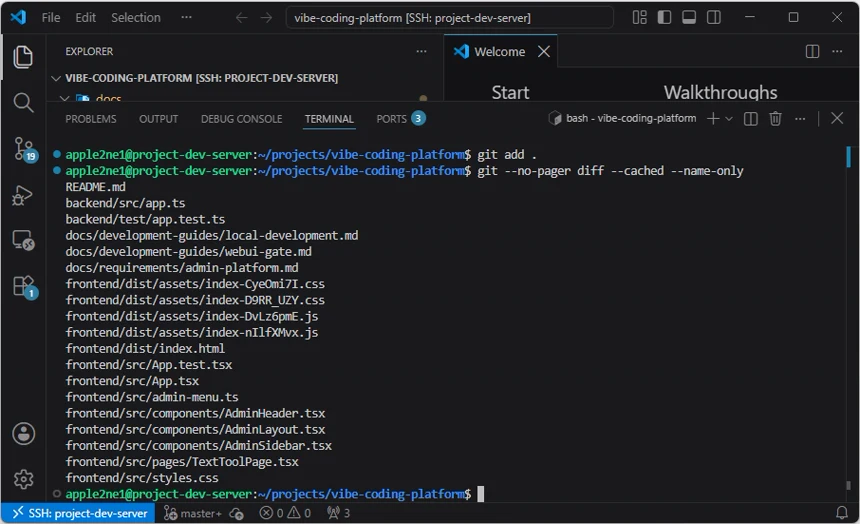860x524 pixels.
Task: Click the Walkthroughs heading on Welcome page
Action: [x=720, y=92]
